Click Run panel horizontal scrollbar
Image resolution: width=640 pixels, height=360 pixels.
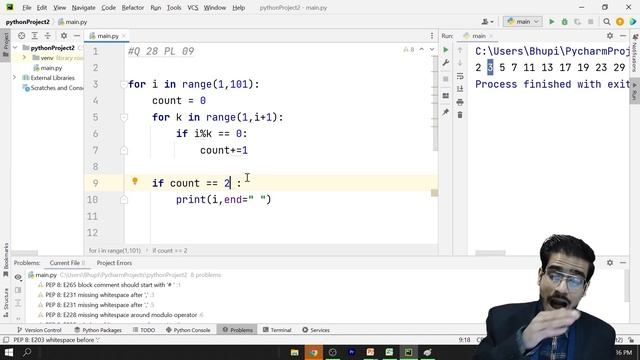(x=491, y=253)
